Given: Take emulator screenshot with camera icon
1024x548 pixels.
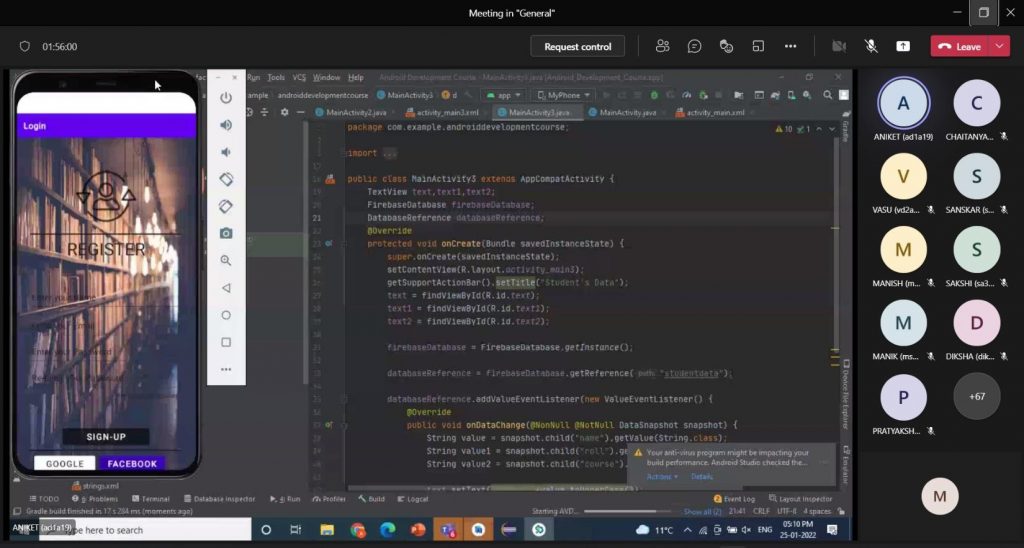Looking at the screenshot, I should (226, 233).
